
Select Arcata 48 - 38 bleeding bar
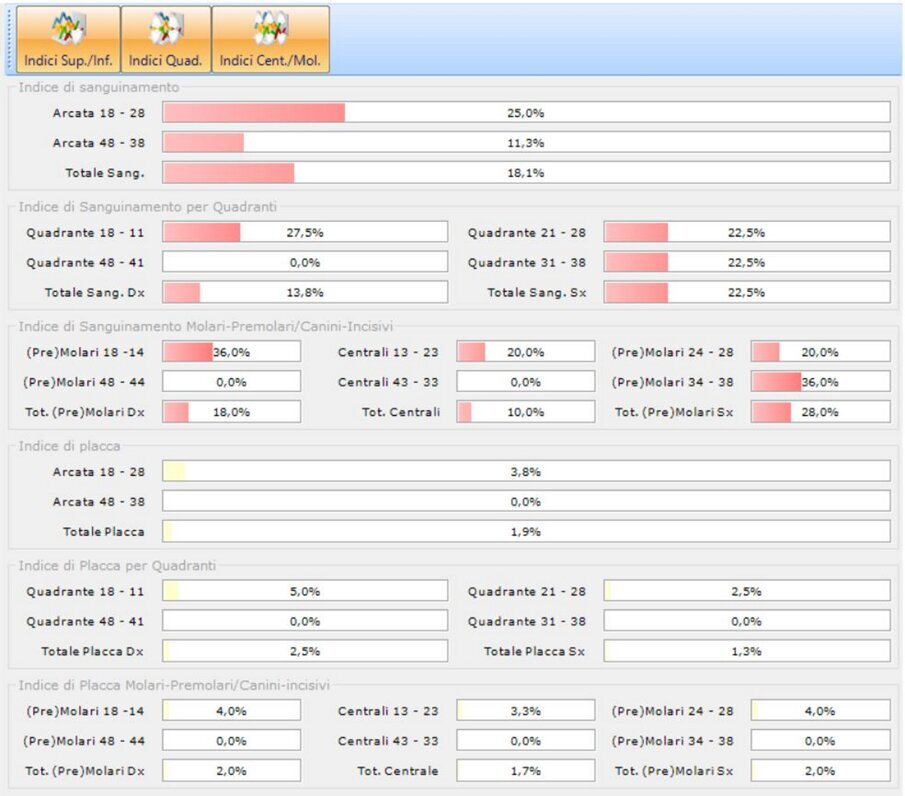(526, 143)
